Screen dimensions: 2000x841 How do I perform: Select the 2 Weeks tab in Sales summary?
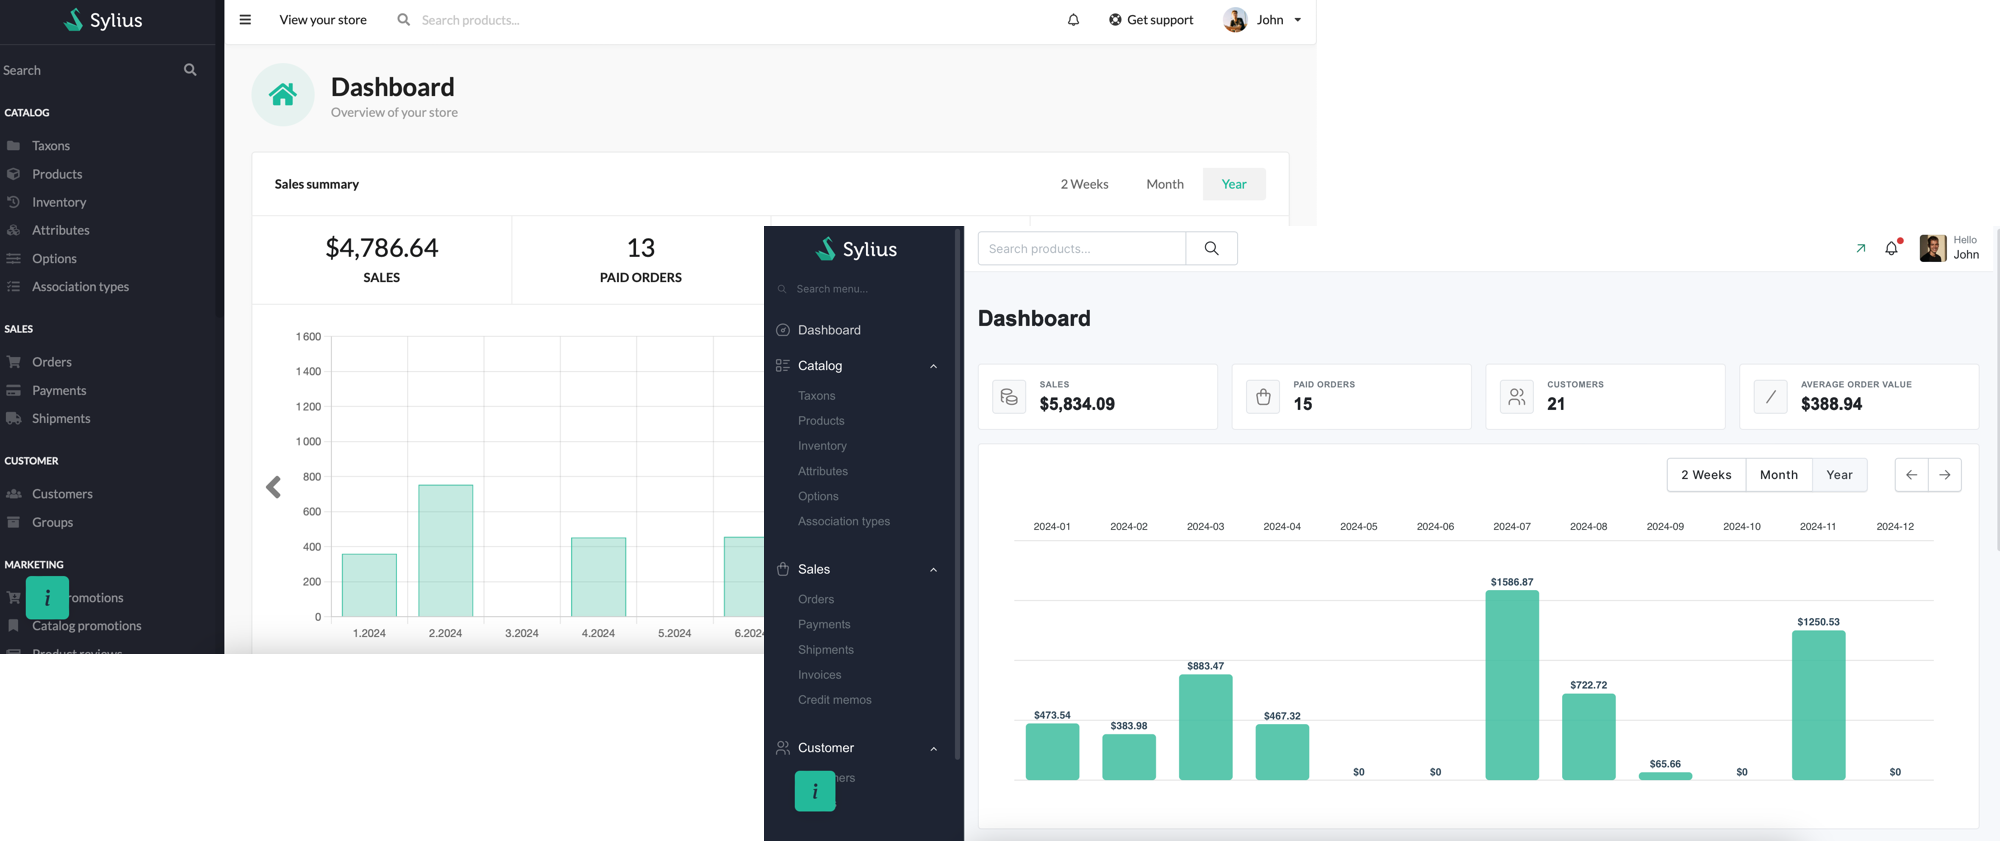point(1084,184)
